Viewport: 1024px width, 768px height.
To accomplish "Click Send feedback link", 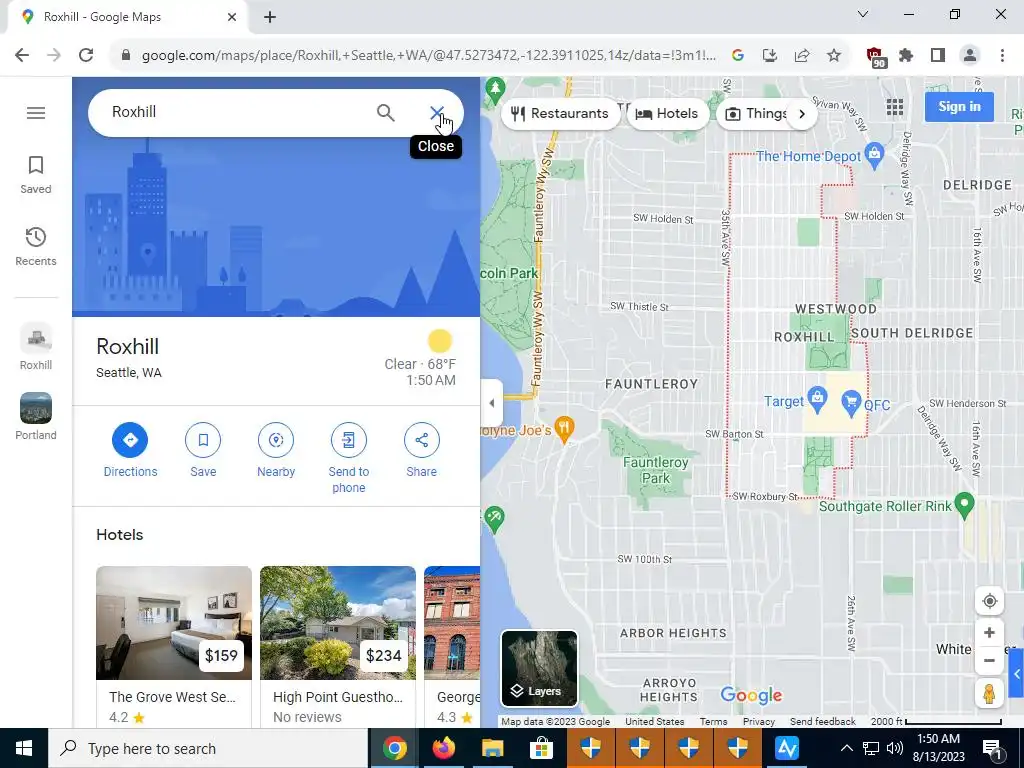I will tap(823, 722).
